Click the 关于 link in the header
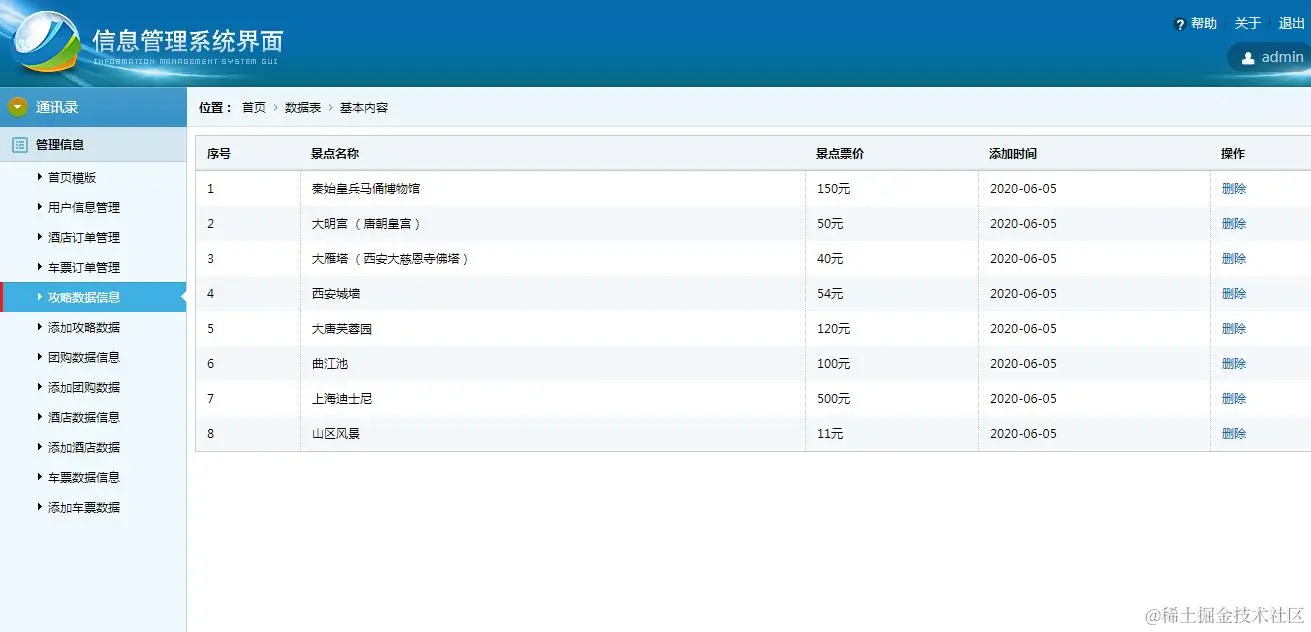This screenshot has height=632, width=1311. (x=1248, y=24)
